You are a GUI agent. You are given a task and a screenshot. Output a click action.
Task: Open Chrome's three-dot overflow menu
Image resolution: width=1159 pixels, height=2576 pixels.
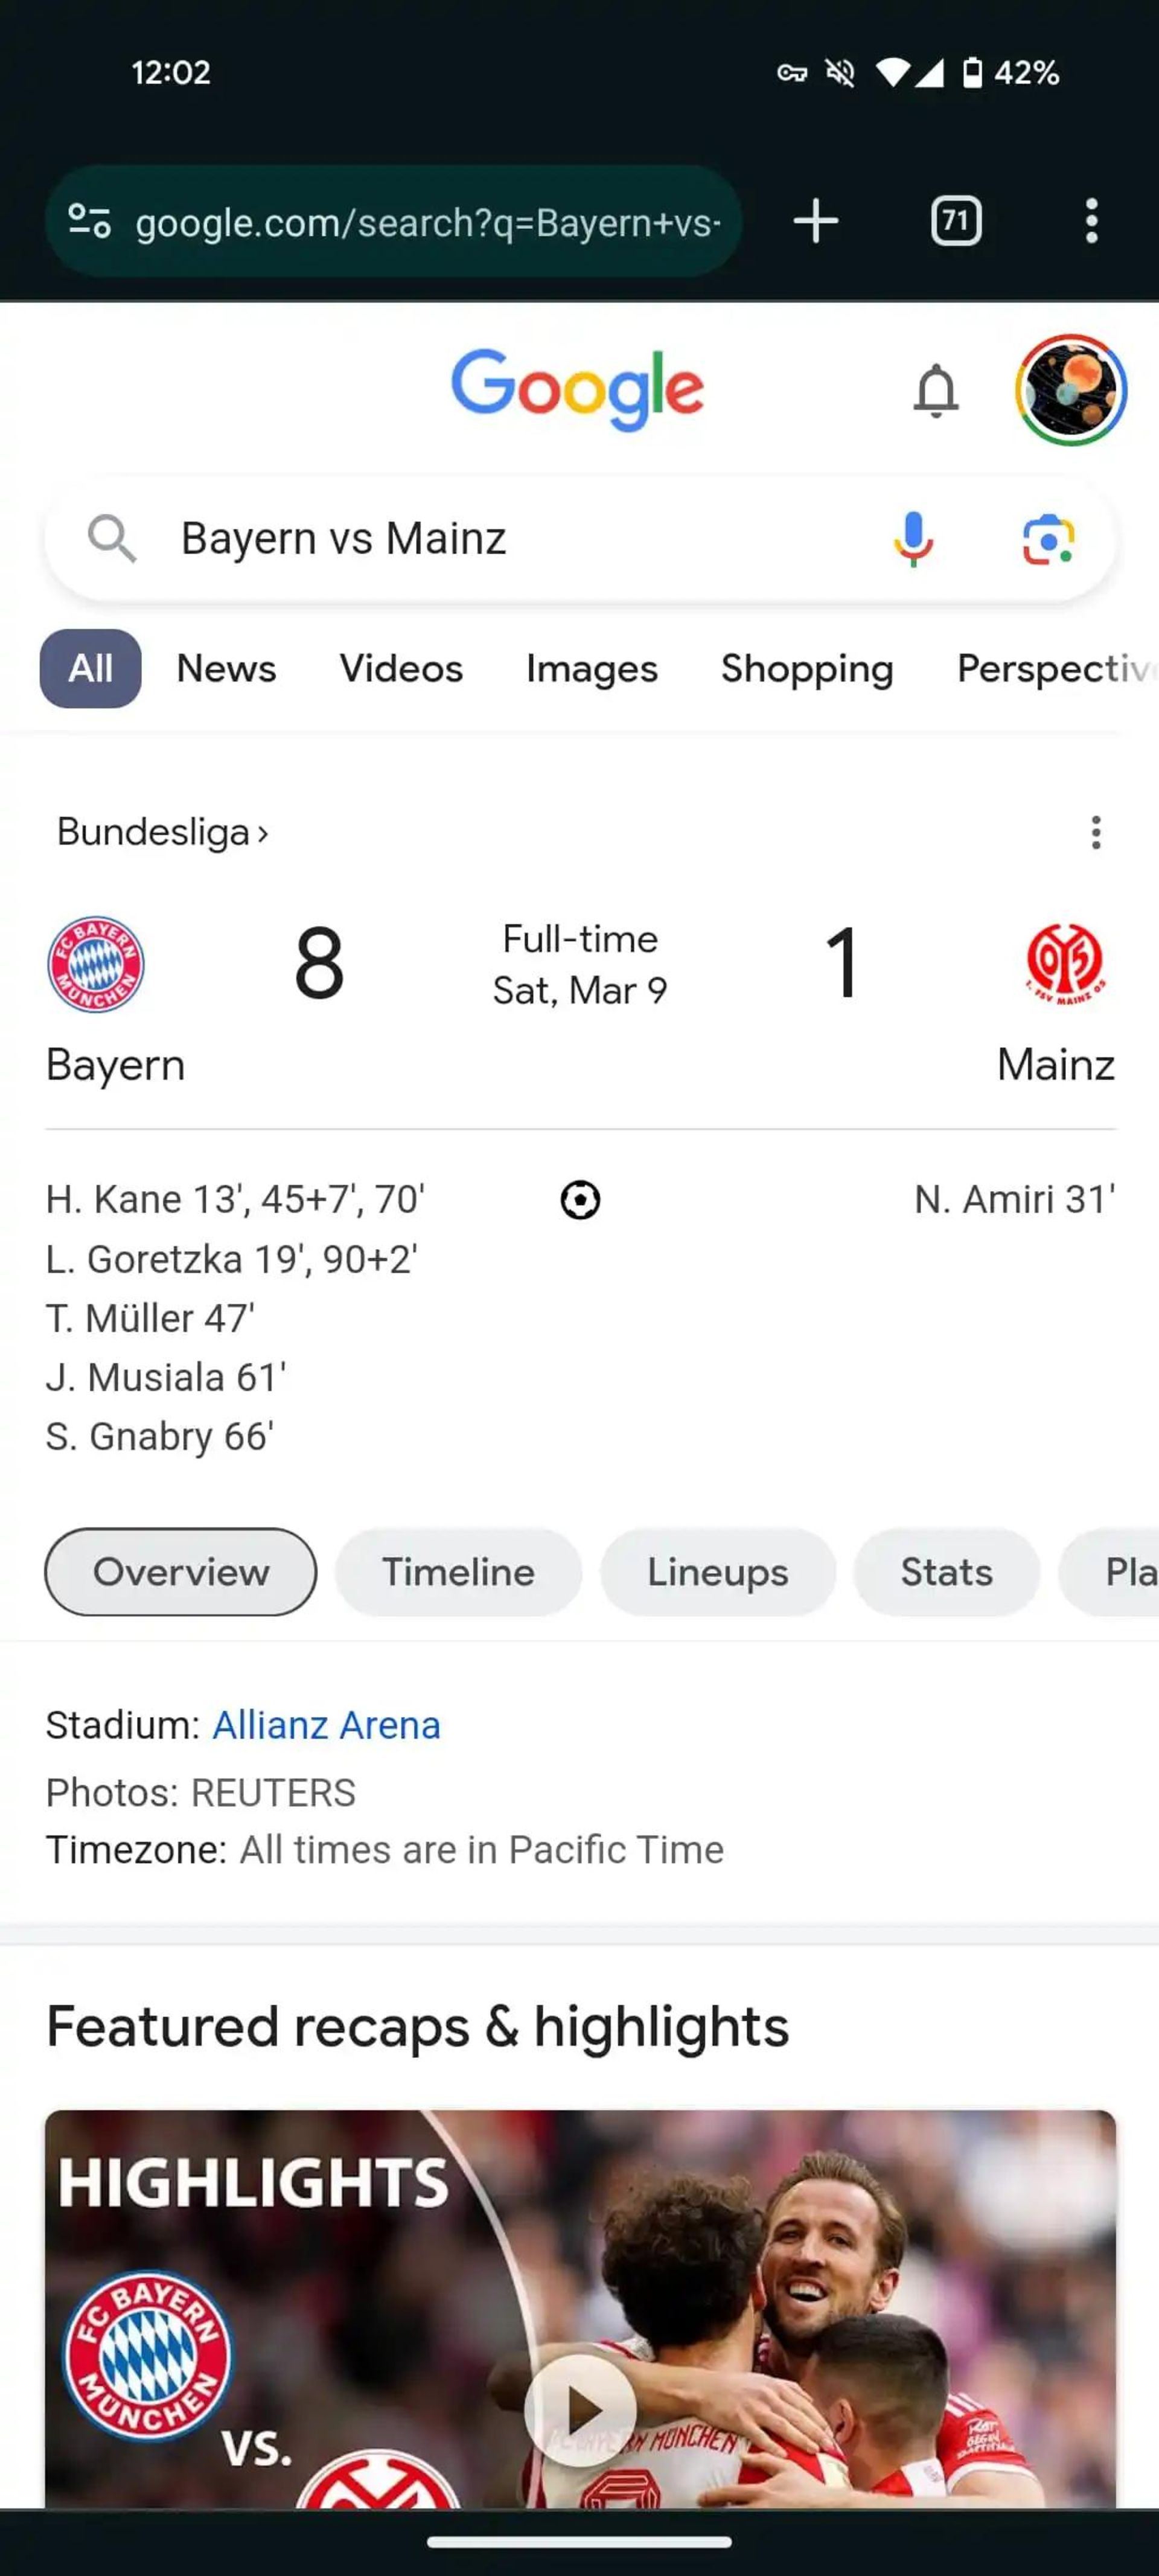pyautogui.click(x=1091, y=221)
